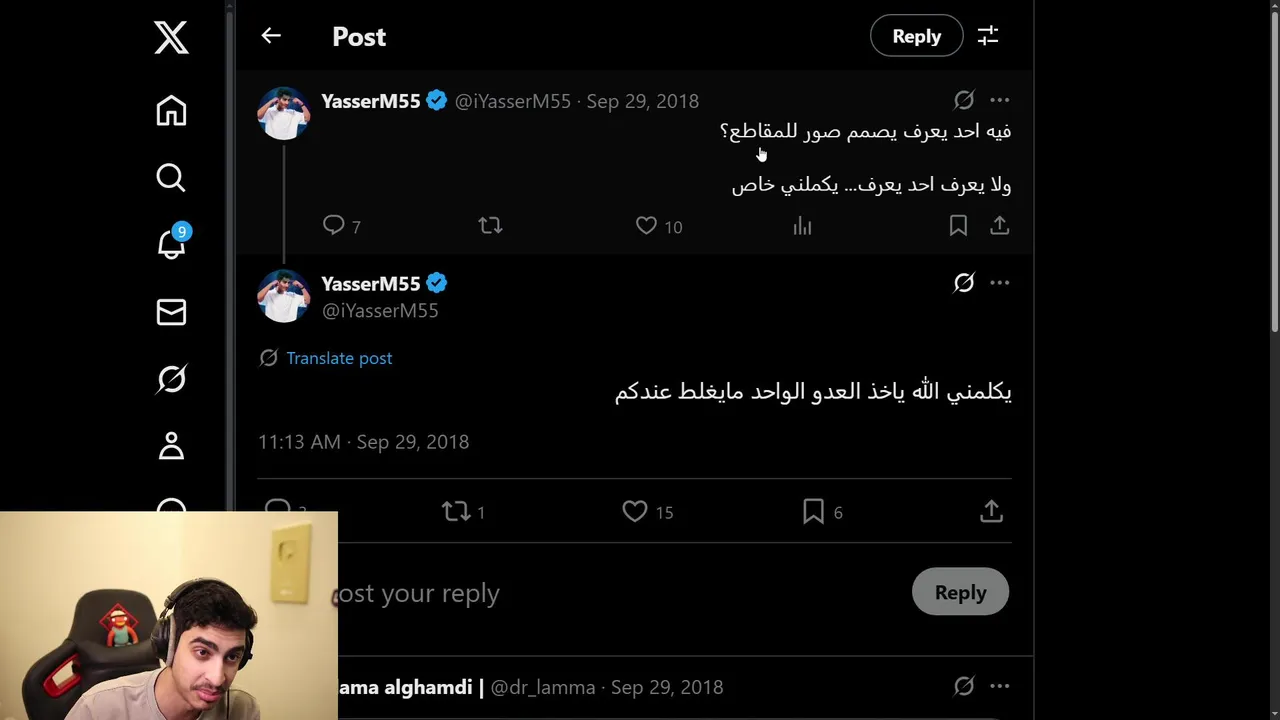Like the main post with 15 likes
This screenshot has height=720, width=1280.
(648, 512)
